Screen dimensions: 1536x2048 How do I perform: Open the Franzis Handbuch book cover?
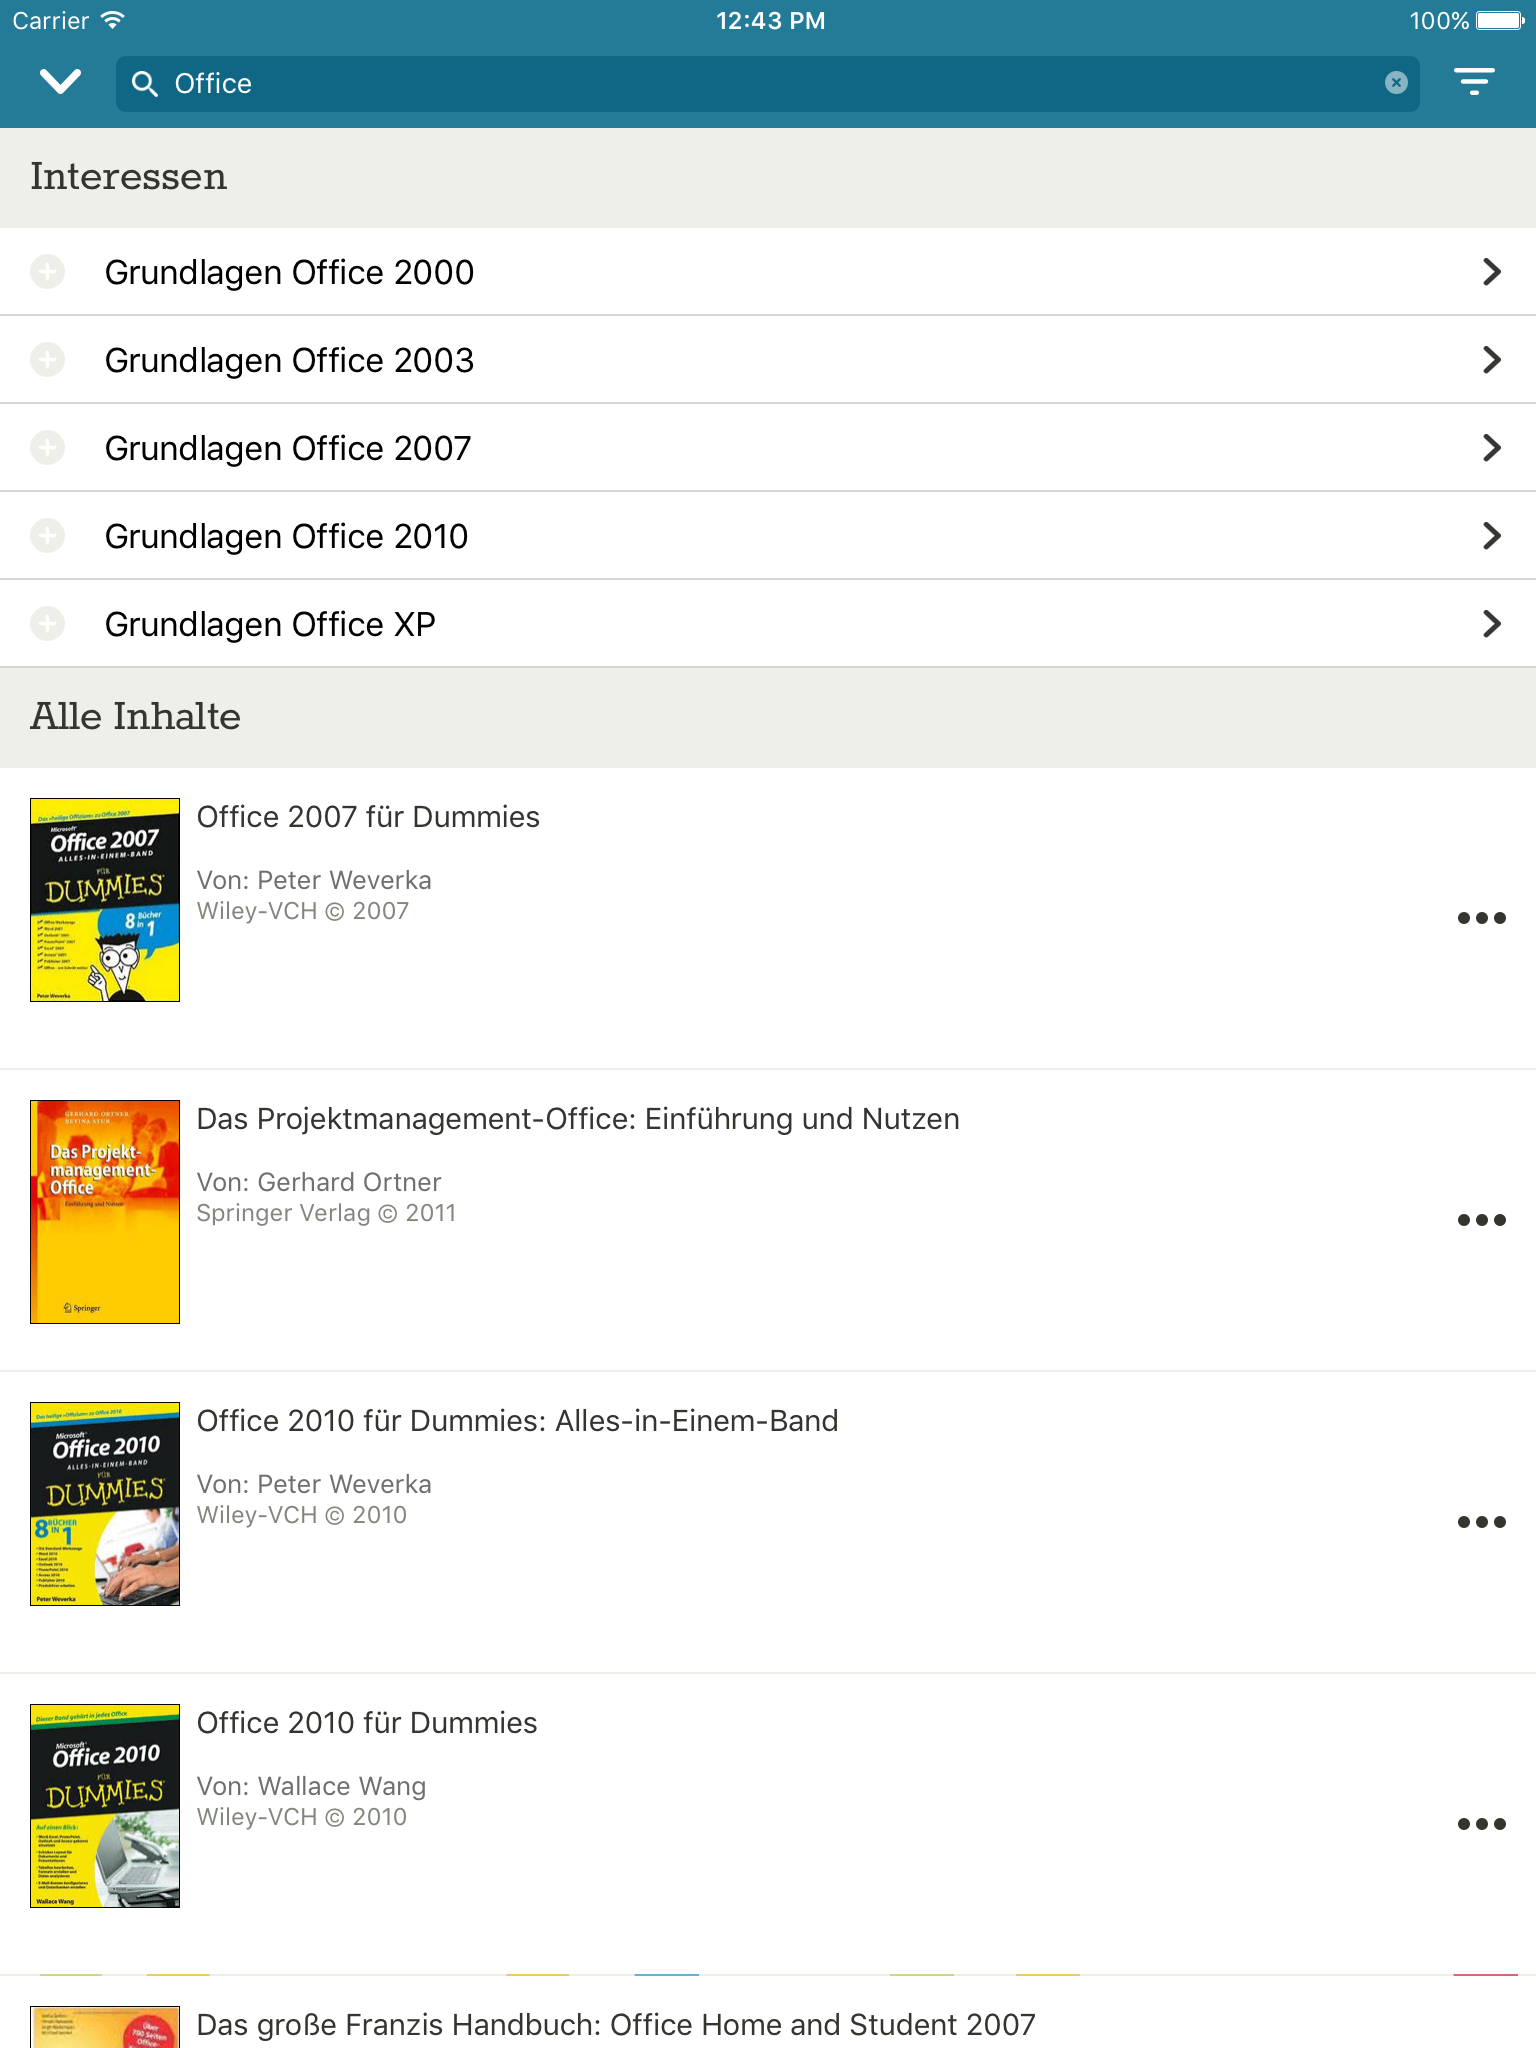click(105, 2027)
